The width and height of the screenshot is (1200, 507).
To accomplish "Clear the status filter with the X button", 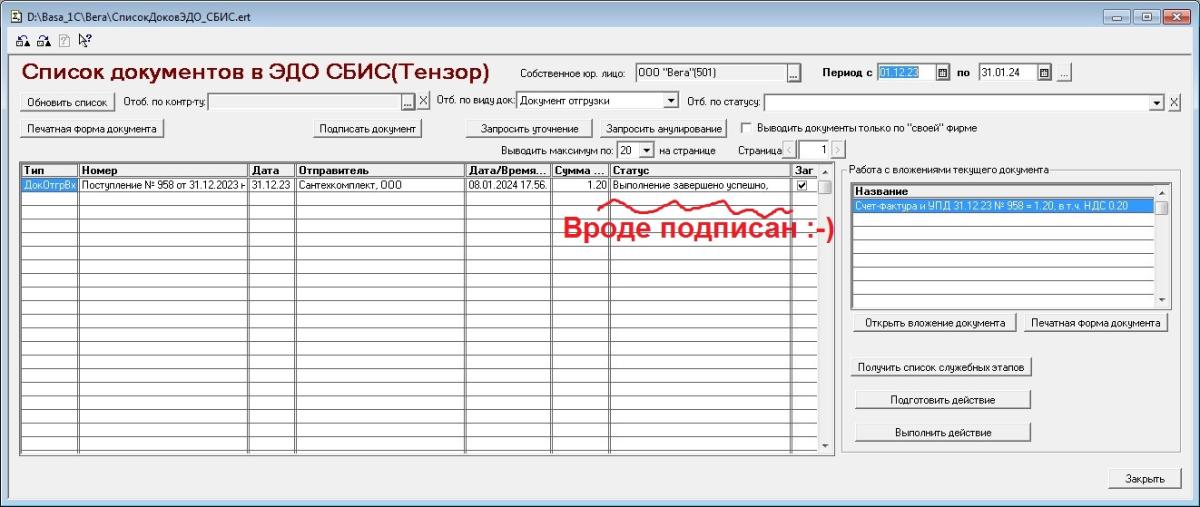I will click(1174, 102).
